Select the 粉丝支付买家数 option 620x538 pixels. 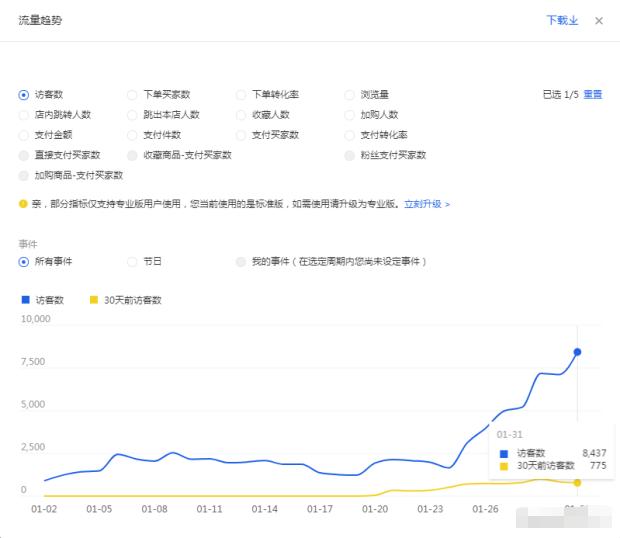(350, 155)
